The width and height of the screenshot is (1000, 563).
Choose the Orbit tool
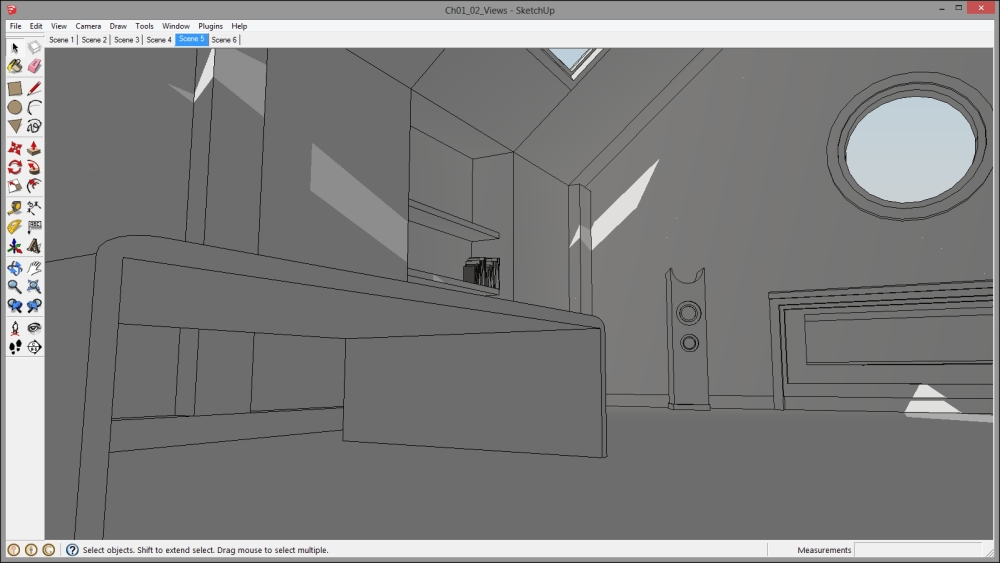tap(15, 268)
